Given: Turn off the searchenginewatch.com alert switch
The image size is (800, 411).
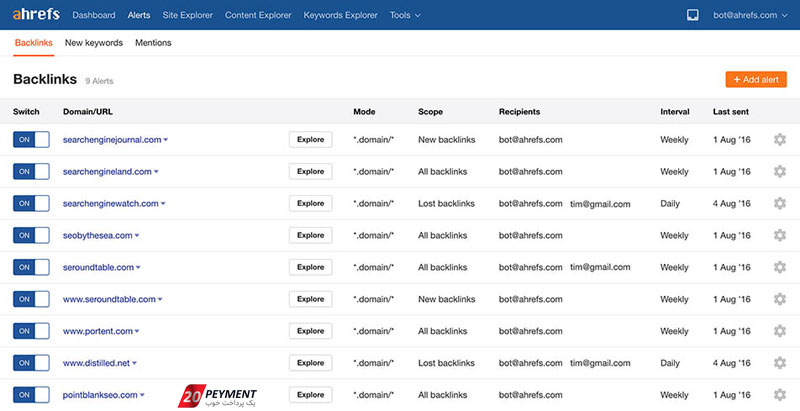Looking at the screenshot, I should 31,203.
